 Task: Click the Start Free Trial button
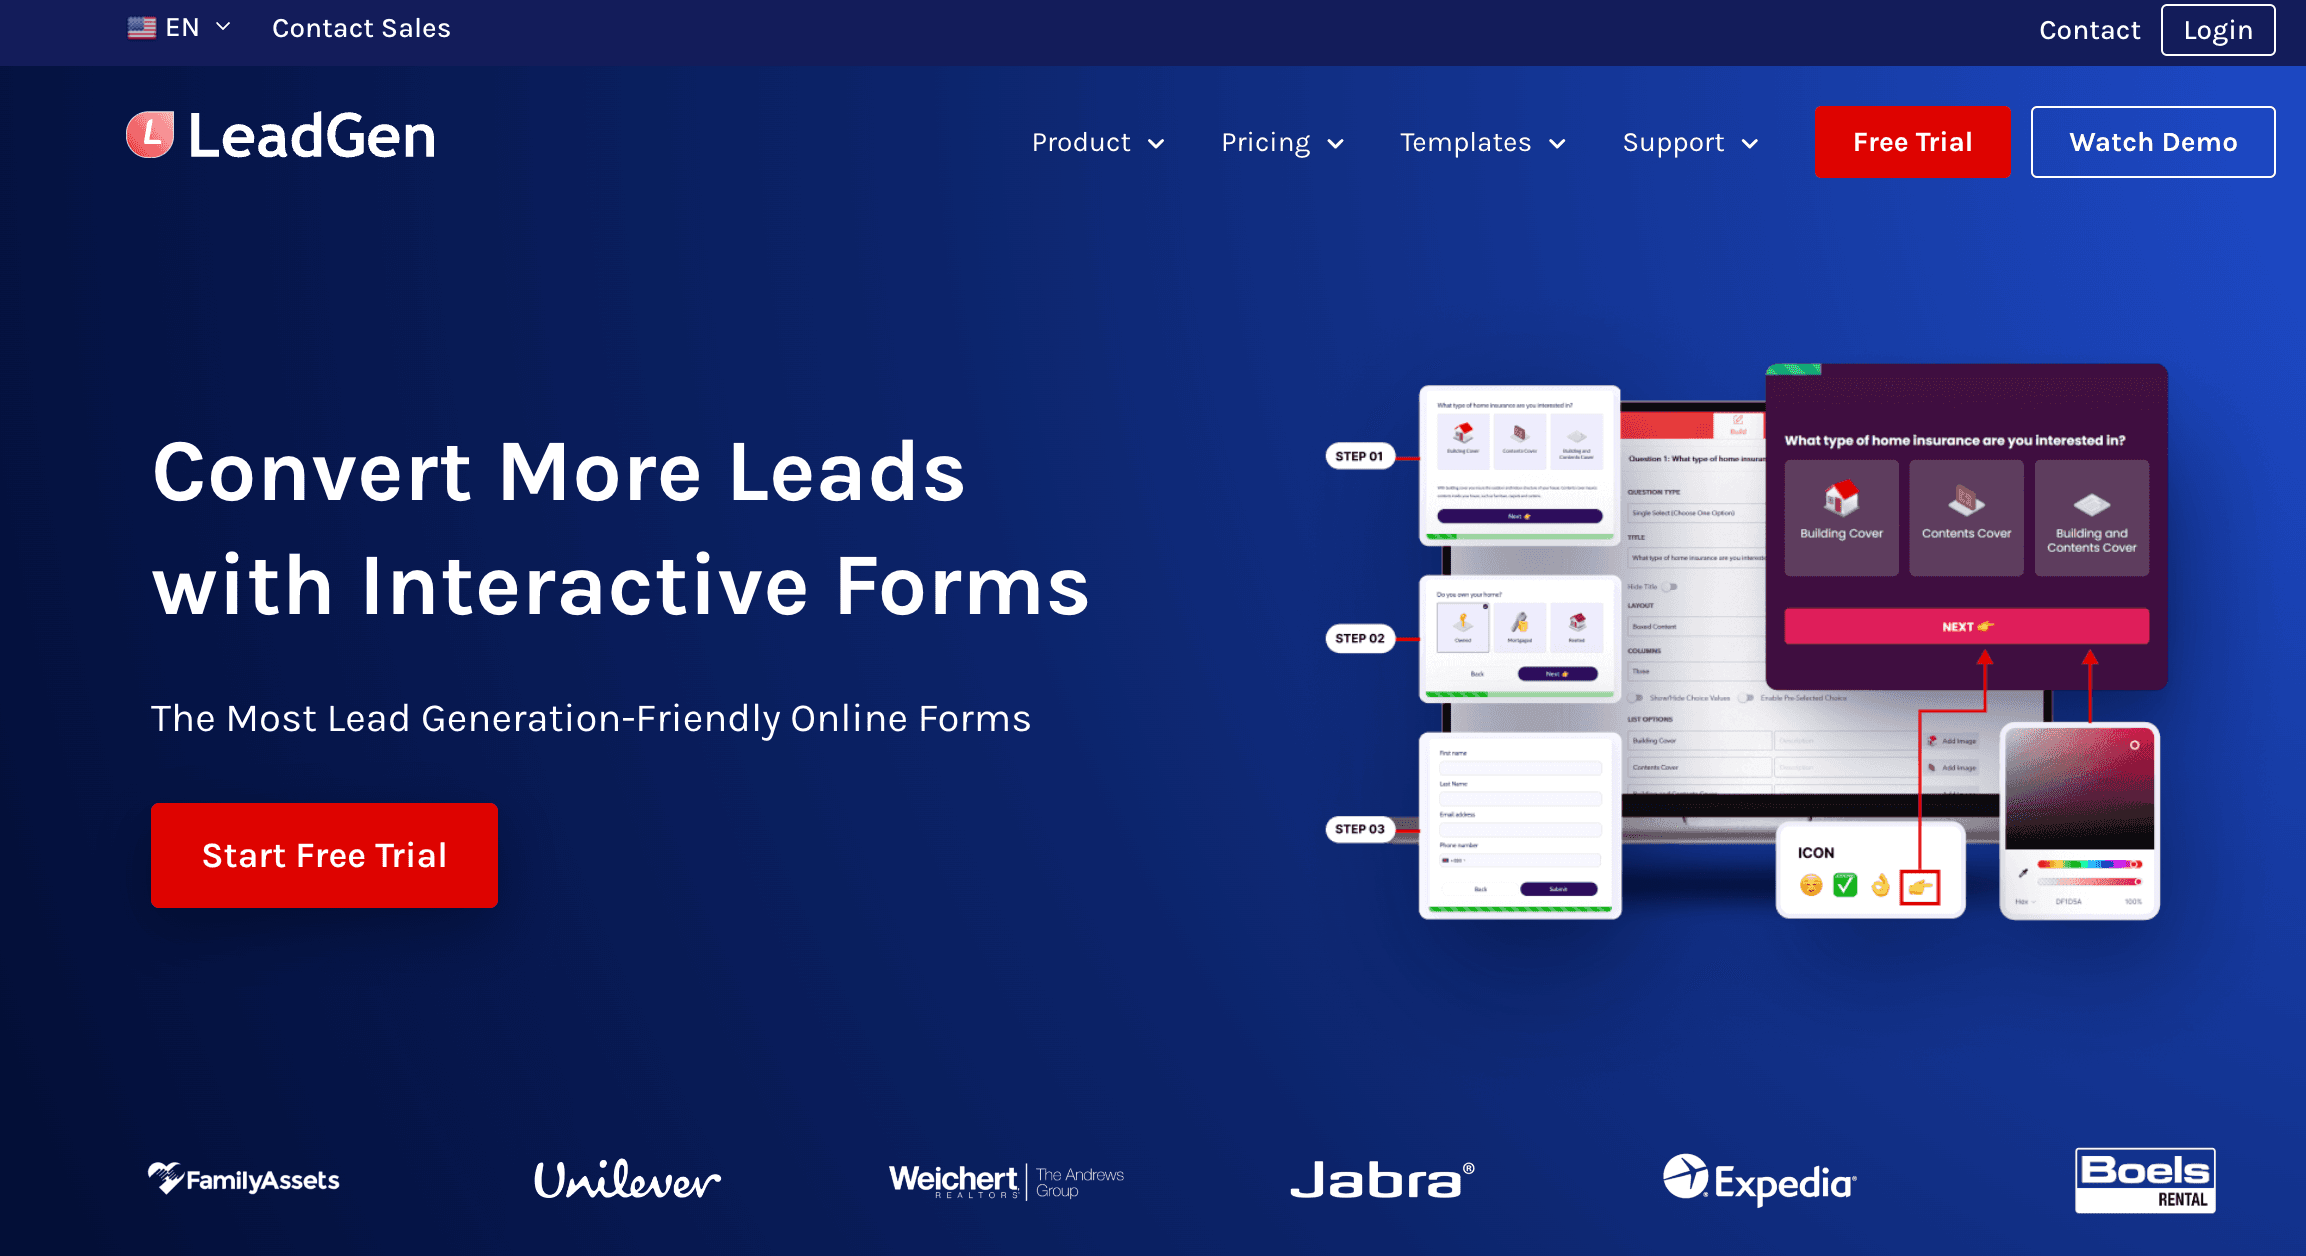click(323, 854)
